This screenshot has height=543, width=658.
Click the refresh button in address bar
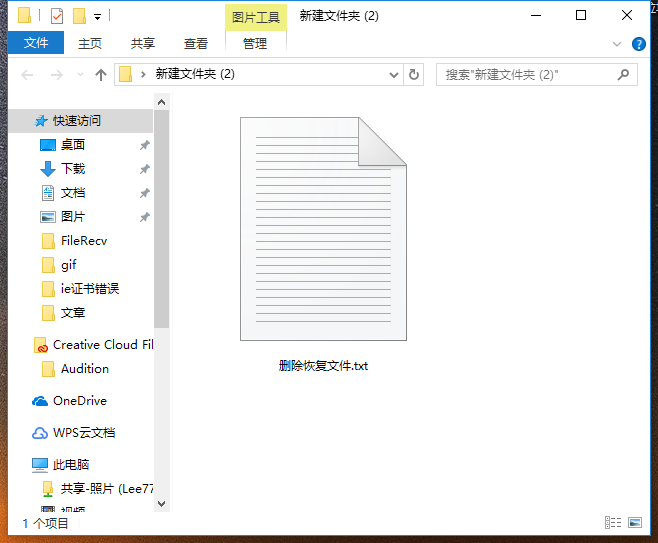pyautogui.click(x=415, y=75)
